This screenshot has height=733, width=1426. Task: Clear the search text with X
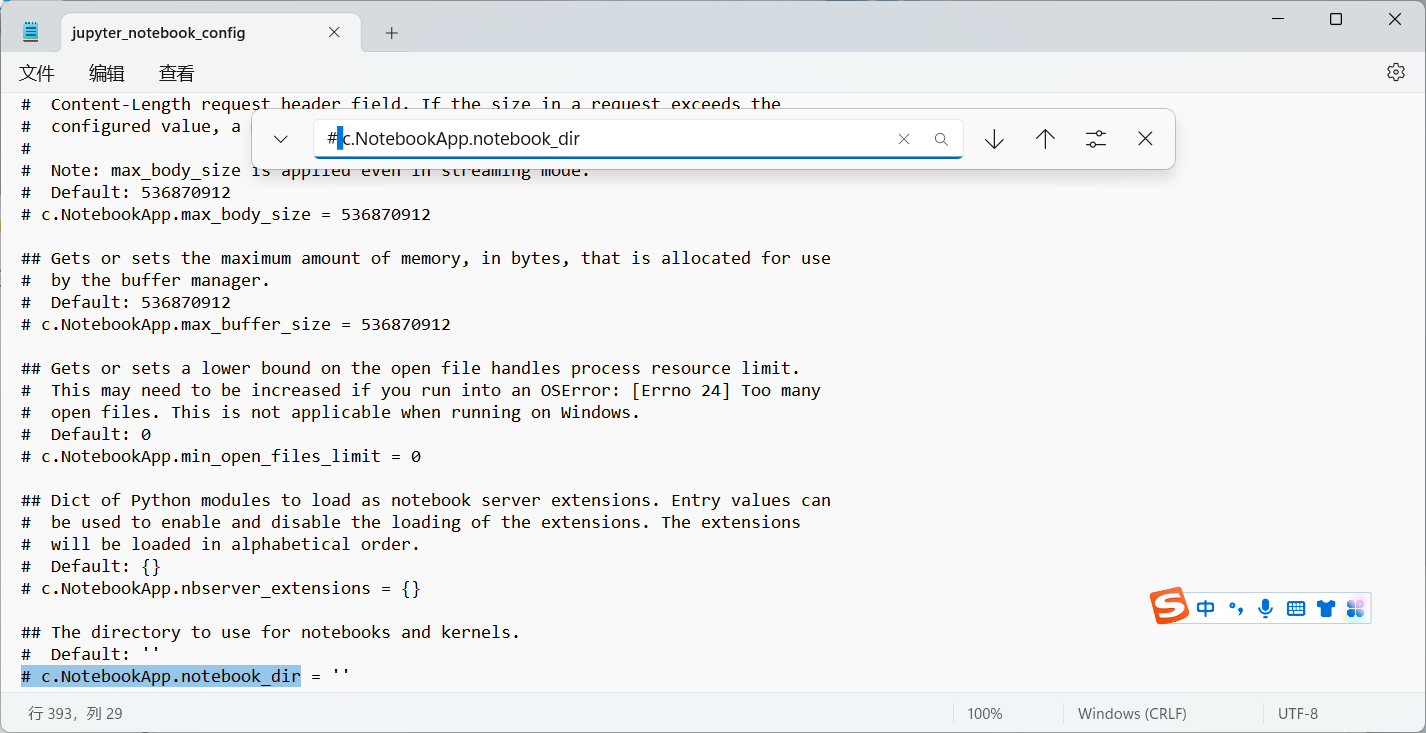(x=904, y=139)
